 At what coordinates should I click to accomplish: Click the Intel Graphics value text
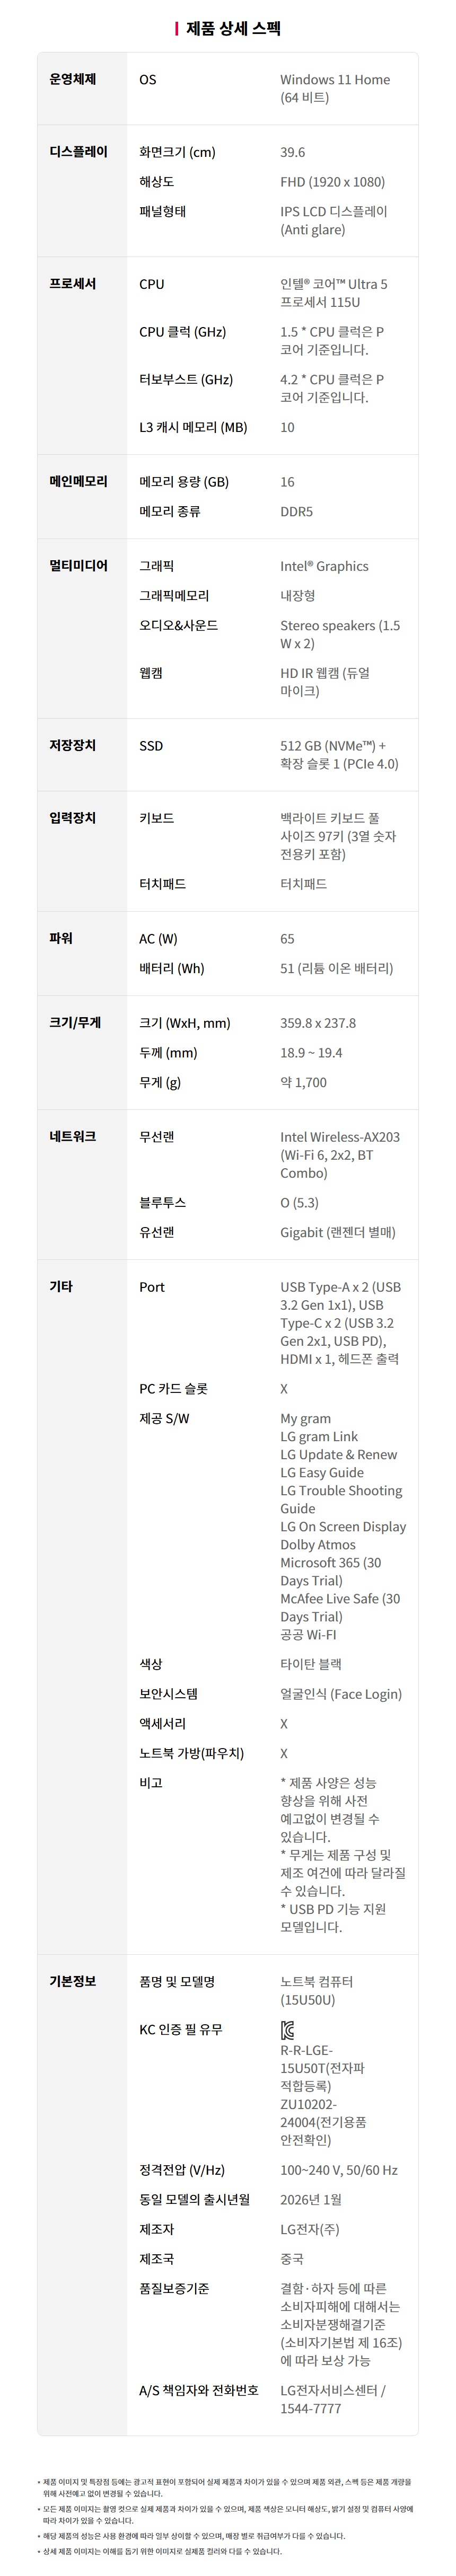[324, 566]
